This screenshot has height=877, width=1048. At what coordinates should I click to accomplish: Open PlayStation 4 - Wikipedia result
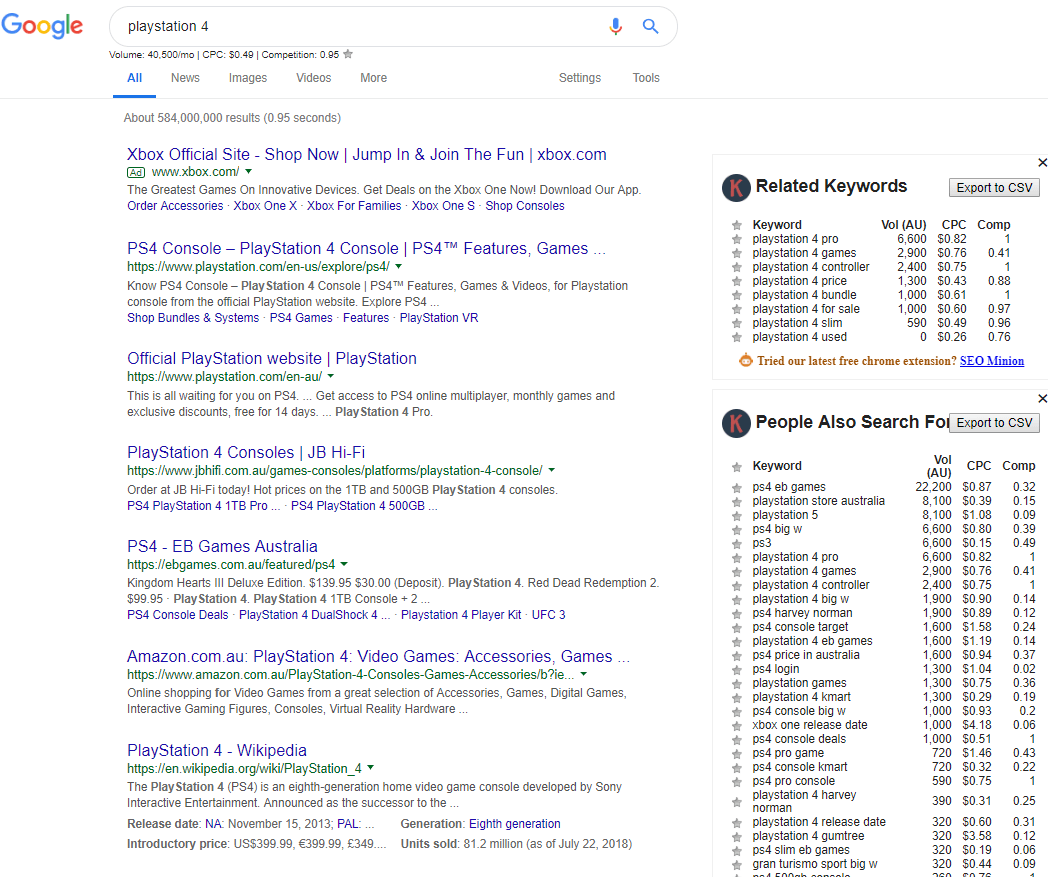pos(217,750)
